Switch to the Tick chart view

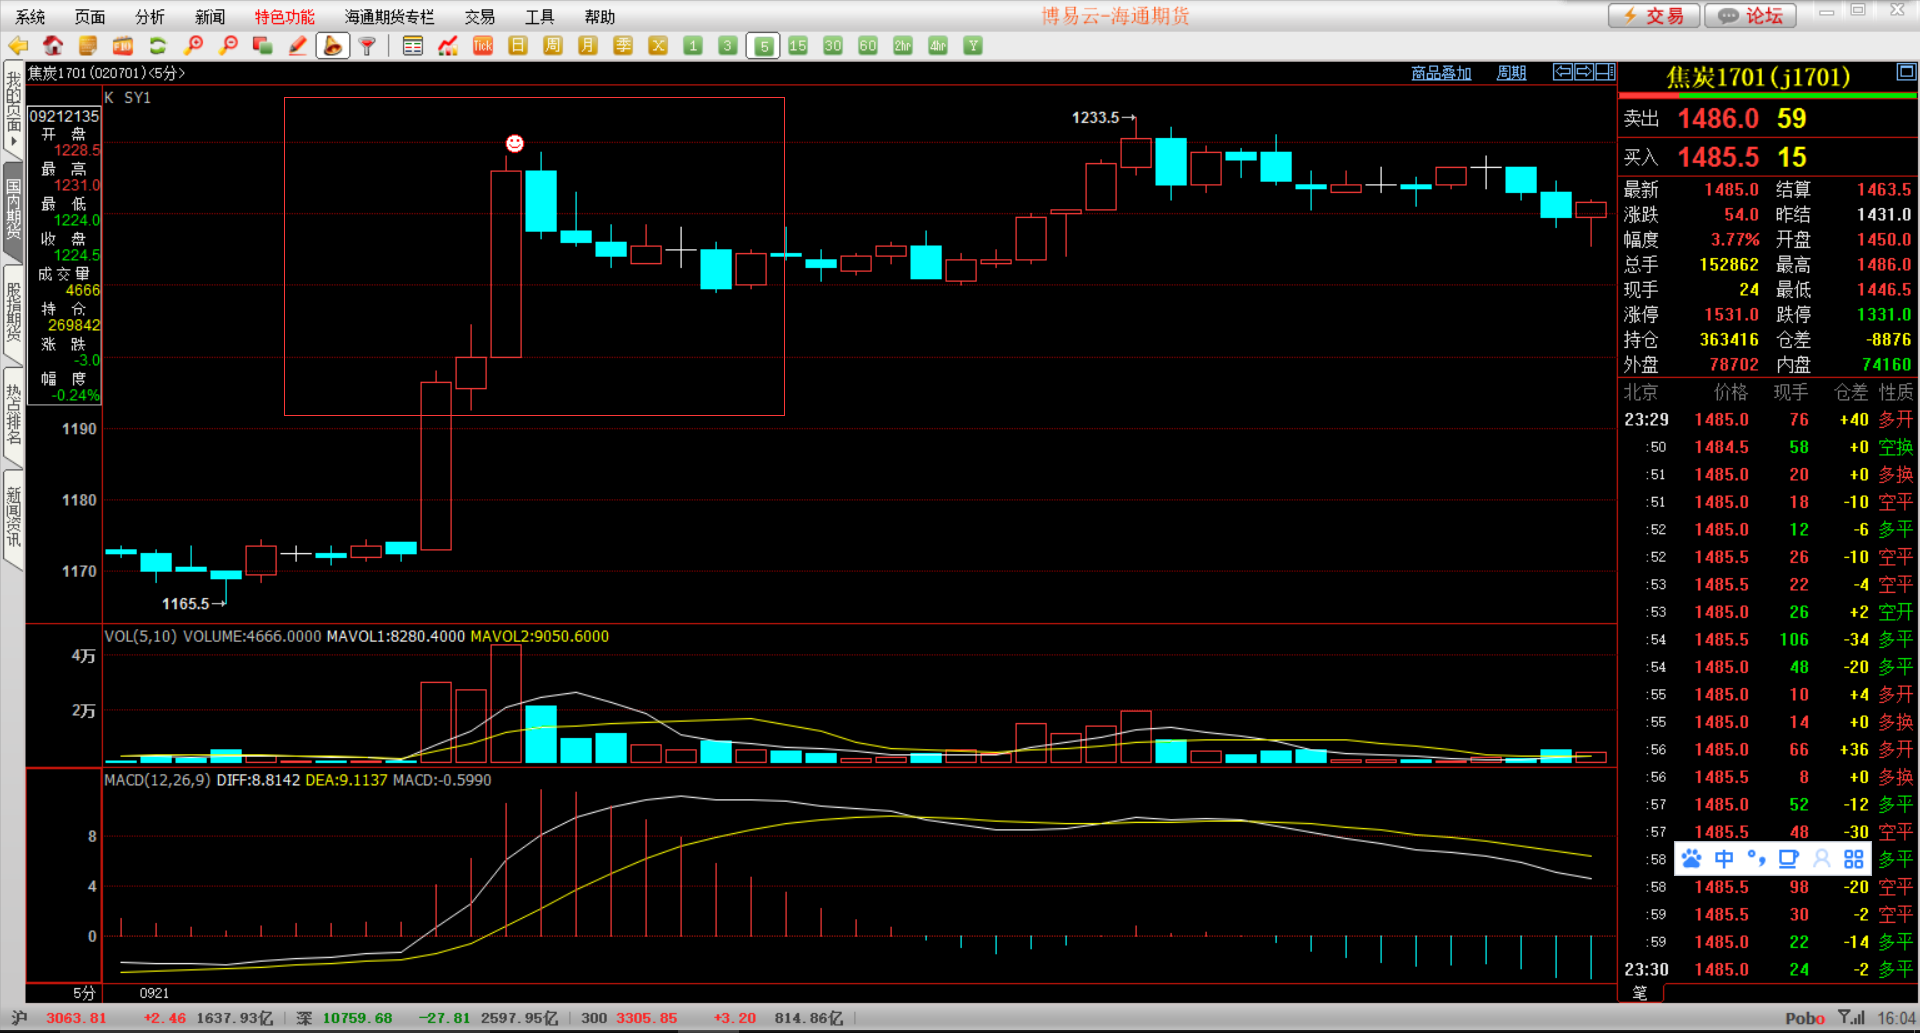pos(483,46)
